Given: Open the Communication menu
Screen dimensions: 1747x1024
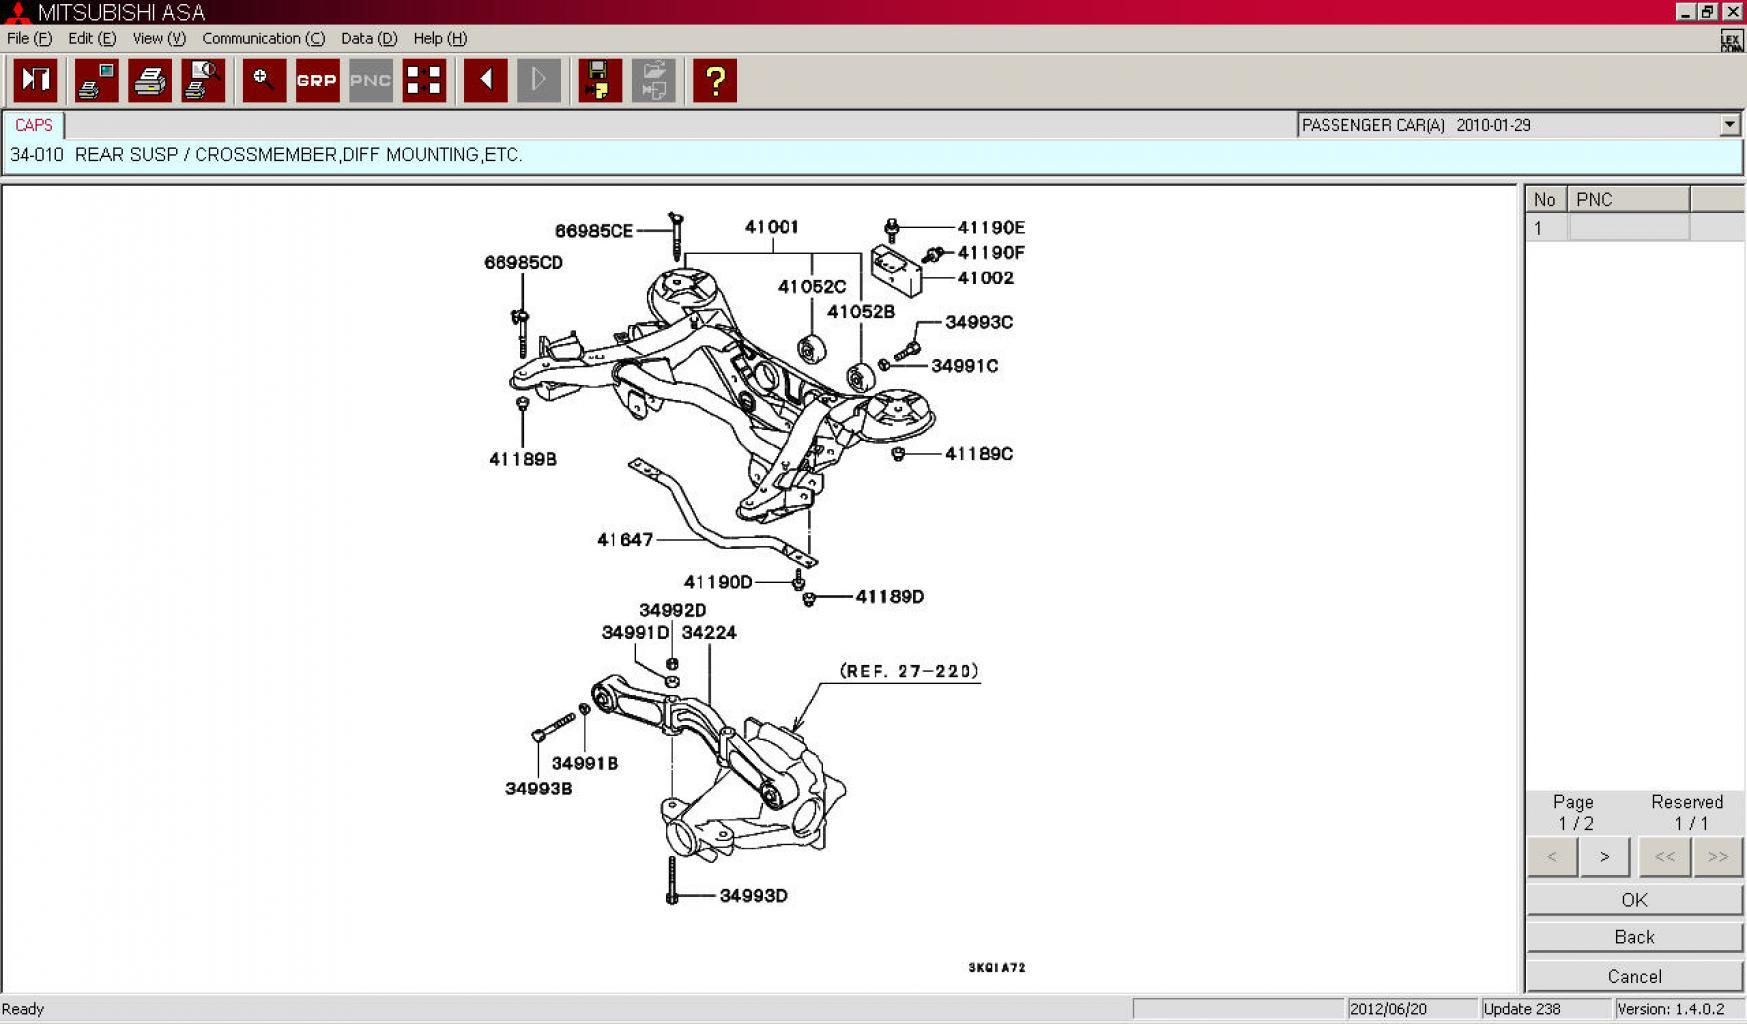Looking at the screenshot, I should pyautogui.click(x=263, y=38).
